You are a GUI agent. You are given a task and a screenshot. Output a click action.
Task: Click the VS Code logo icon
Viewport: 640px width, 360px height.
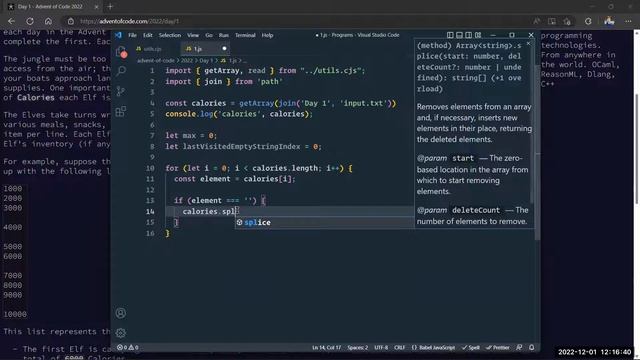click(x=118, y=35)
